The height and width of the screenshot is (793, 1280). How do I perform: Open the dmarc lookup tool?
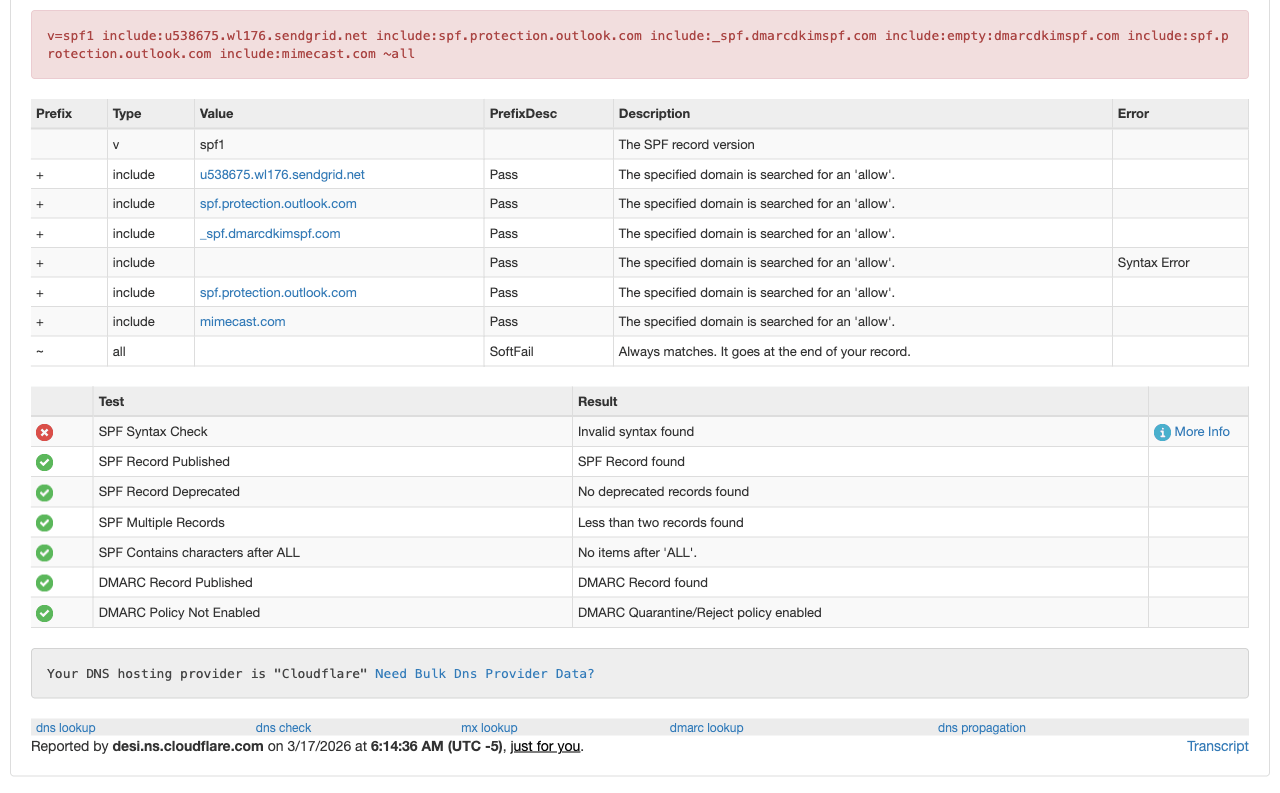pos(706,727)
